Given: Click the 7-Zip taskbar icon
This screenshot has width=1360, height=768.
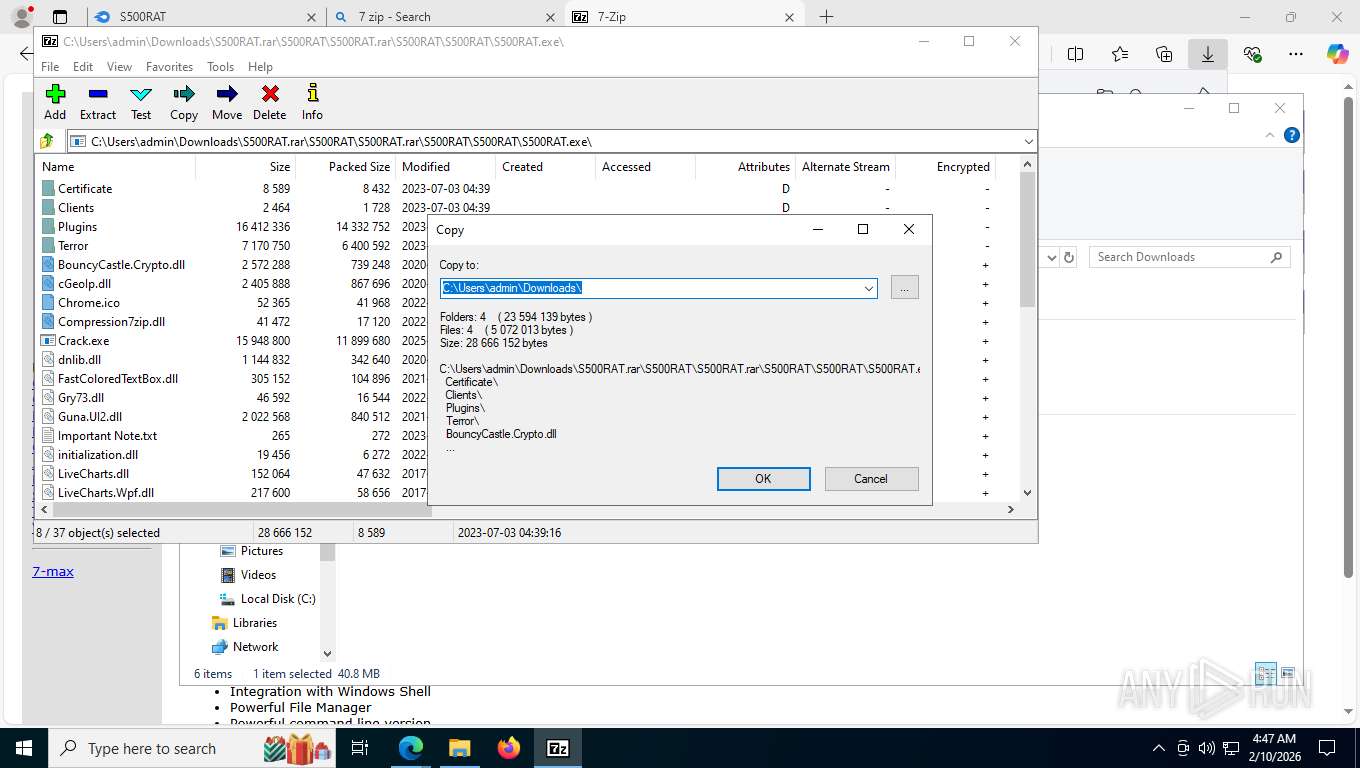Looking at the screenshot, I should (558, 748).
